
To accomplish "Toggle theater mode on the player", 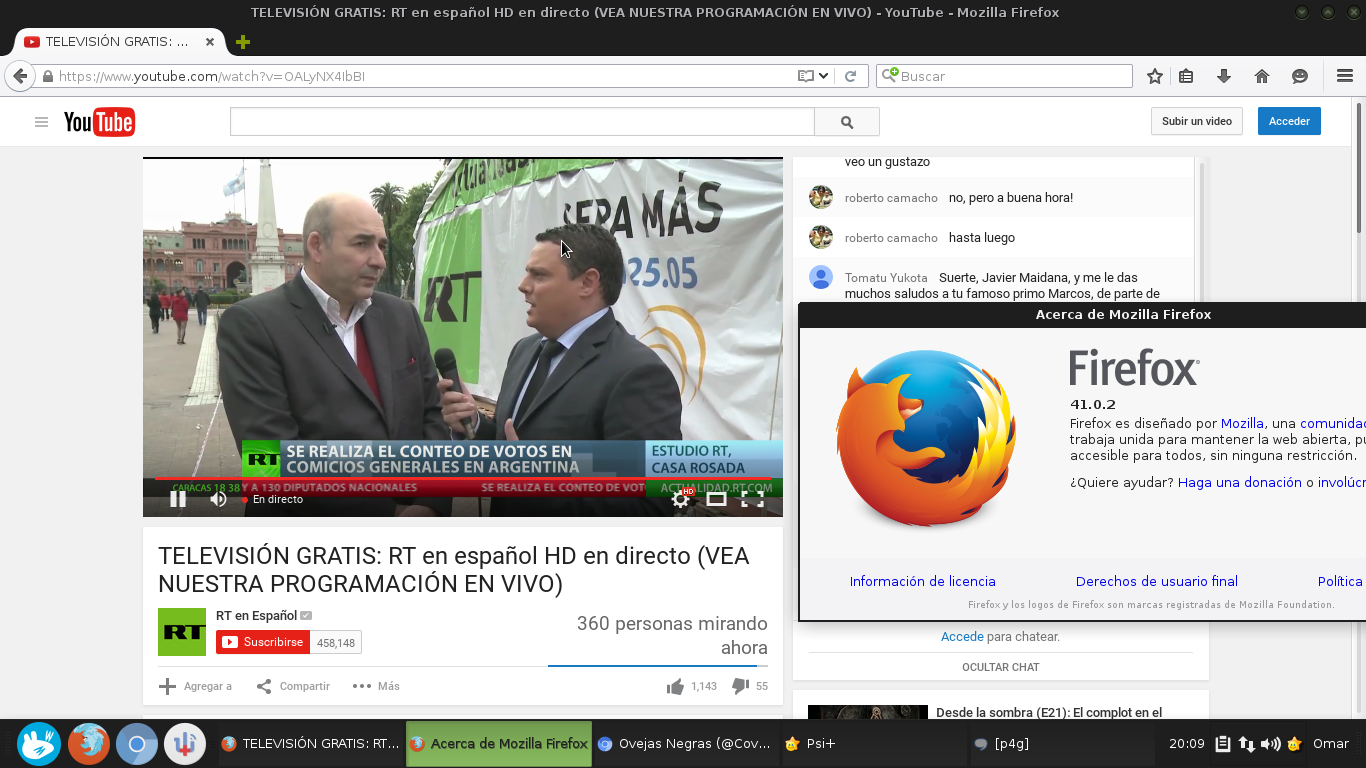I will [716, 499].
